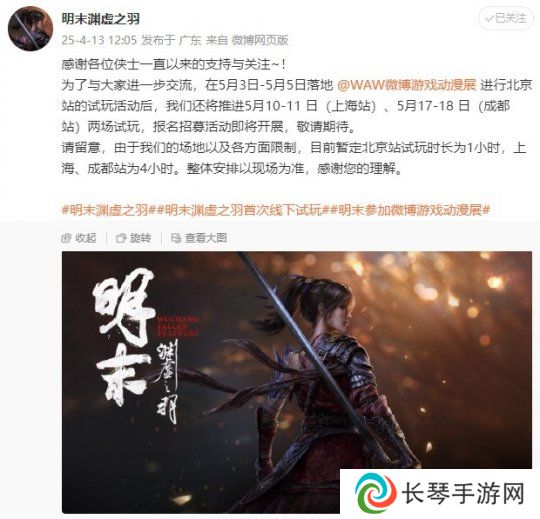Screen dimensions: 540x519
Task: Click the expanded game poster image
Action: (x=297, y=382)
